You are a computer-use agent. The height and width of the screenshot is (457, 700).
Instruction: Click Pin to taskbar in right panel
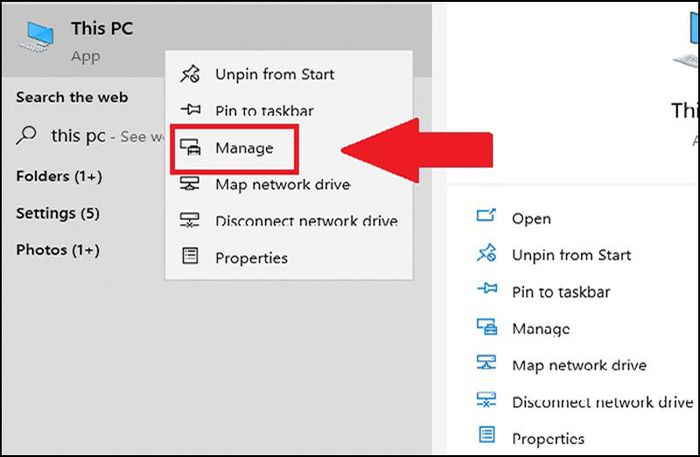561,292
